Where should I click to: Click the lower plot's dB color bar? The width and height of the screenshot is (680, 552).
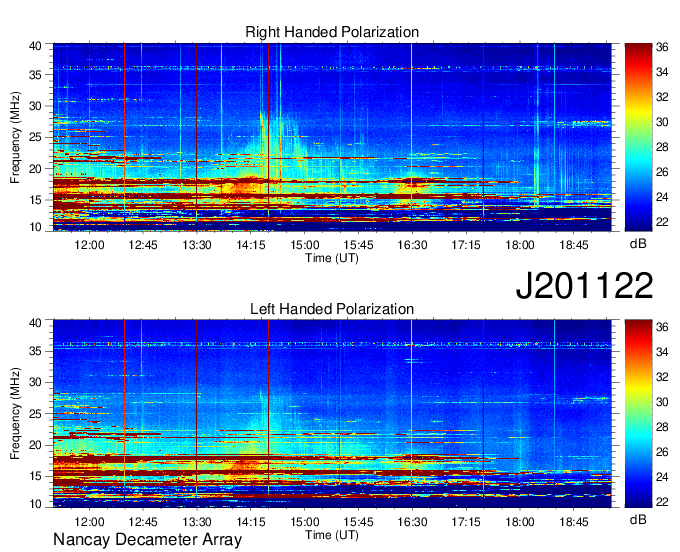tap(638, 414)
